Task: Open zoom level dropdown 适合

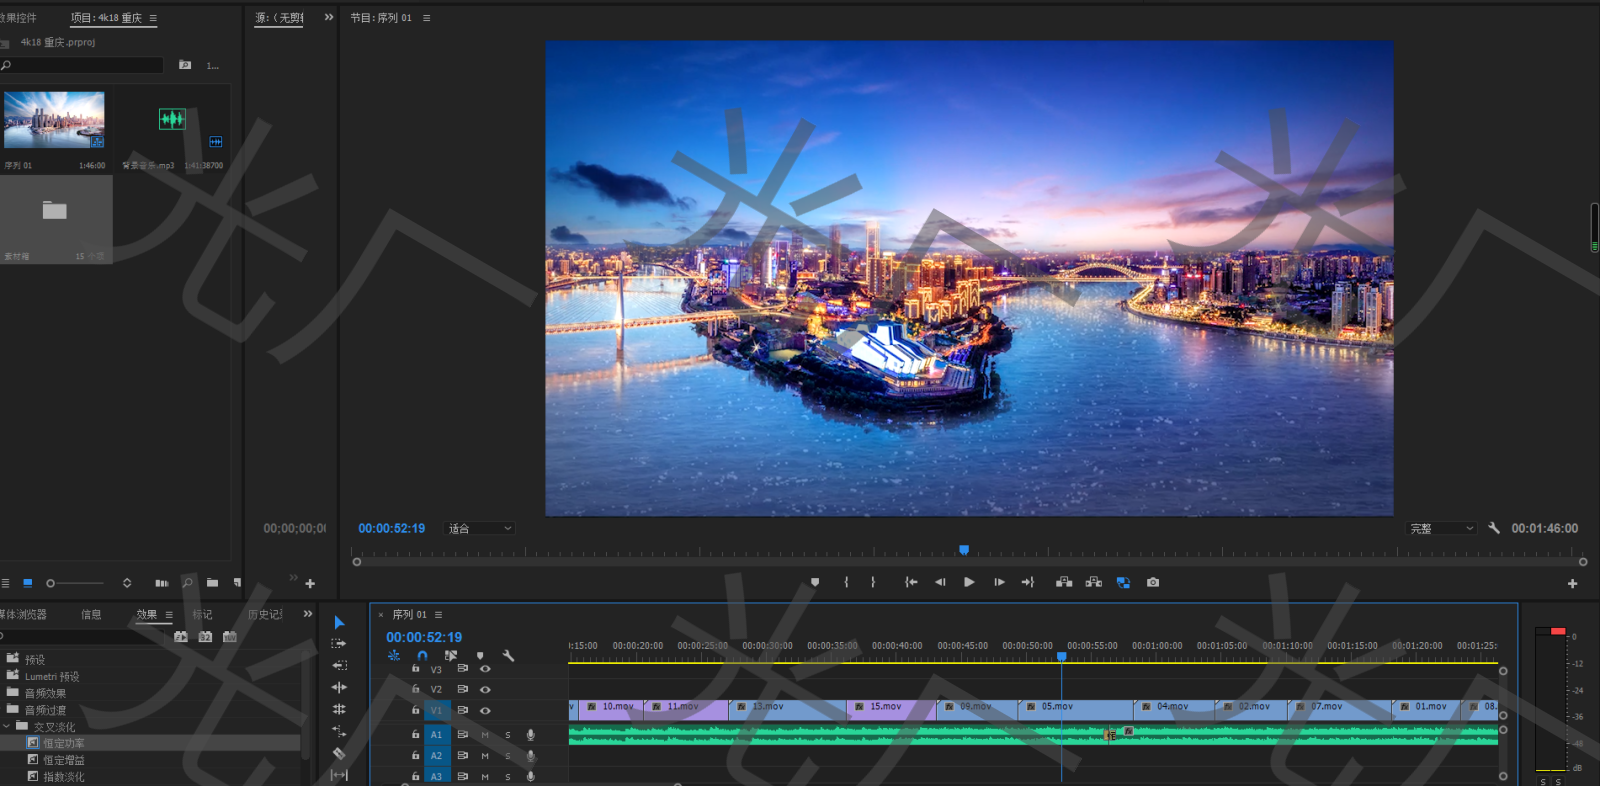Action: coord(479,529)
